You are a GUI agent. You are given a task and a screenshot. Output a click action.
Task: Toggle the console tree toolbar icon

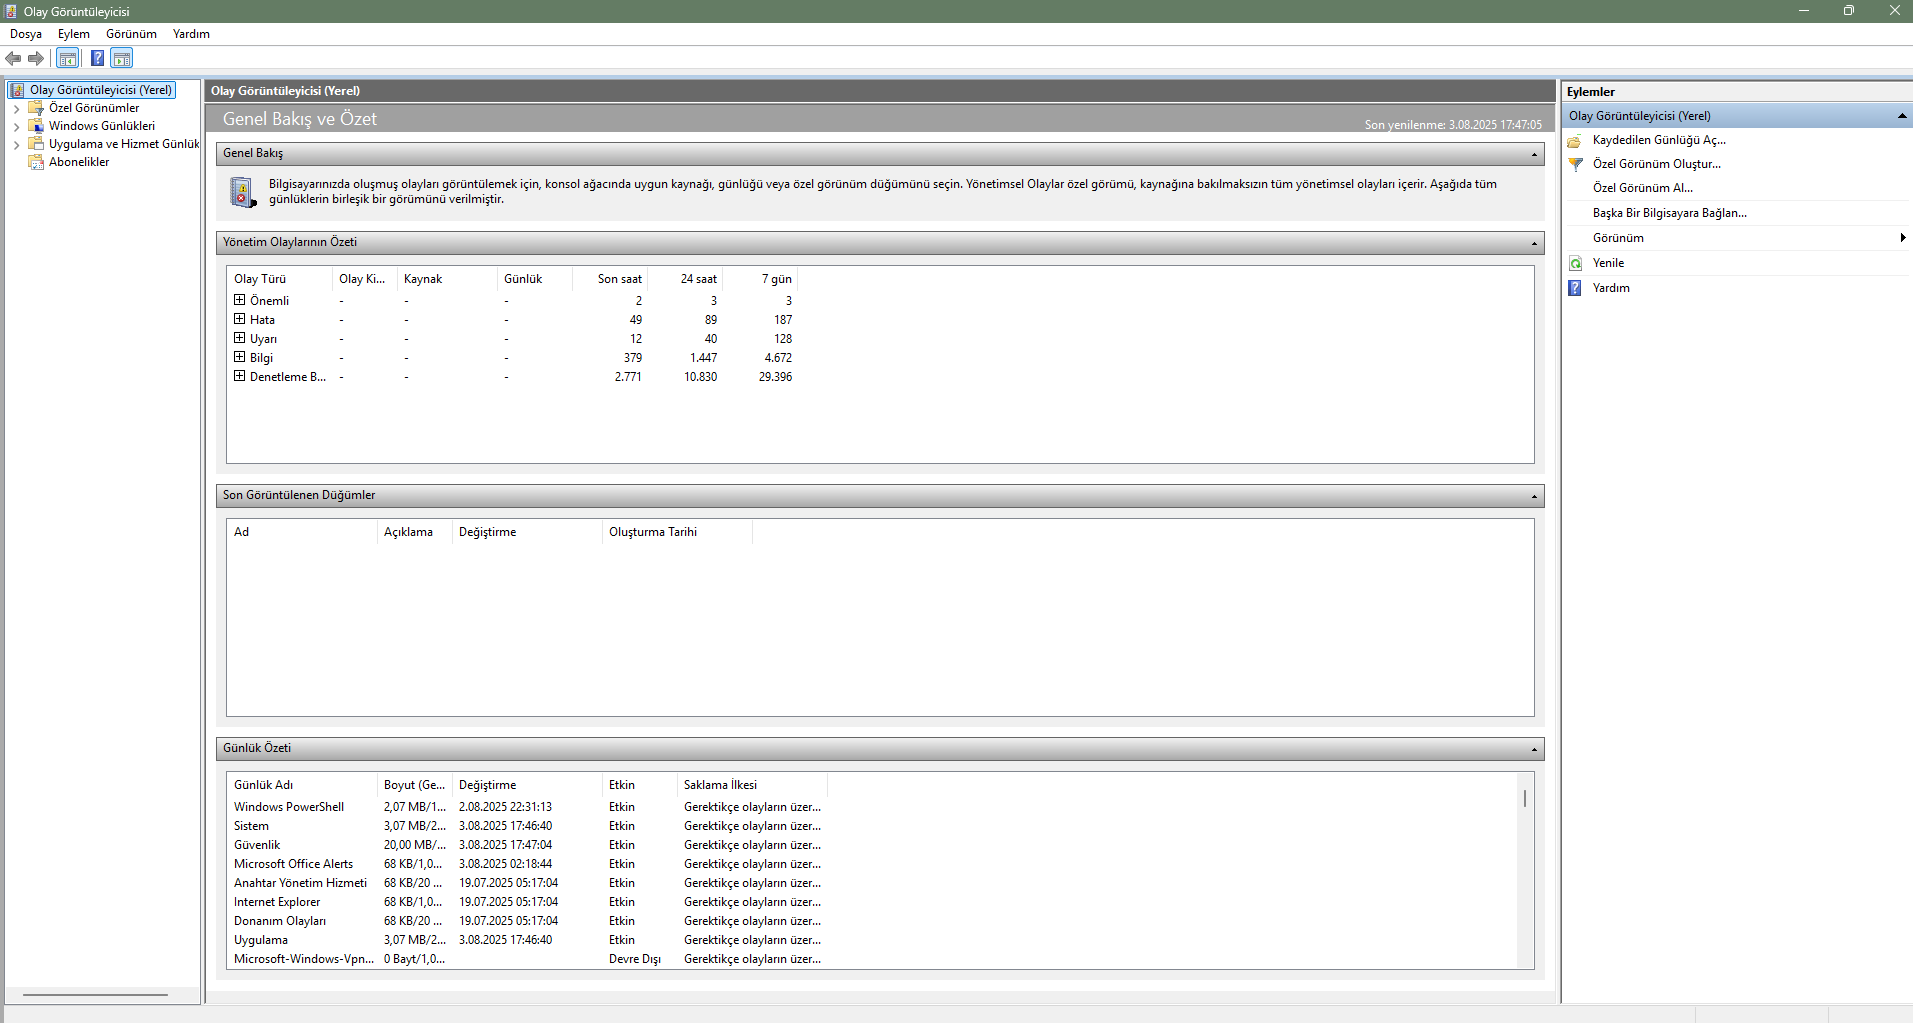pos(68,58)
